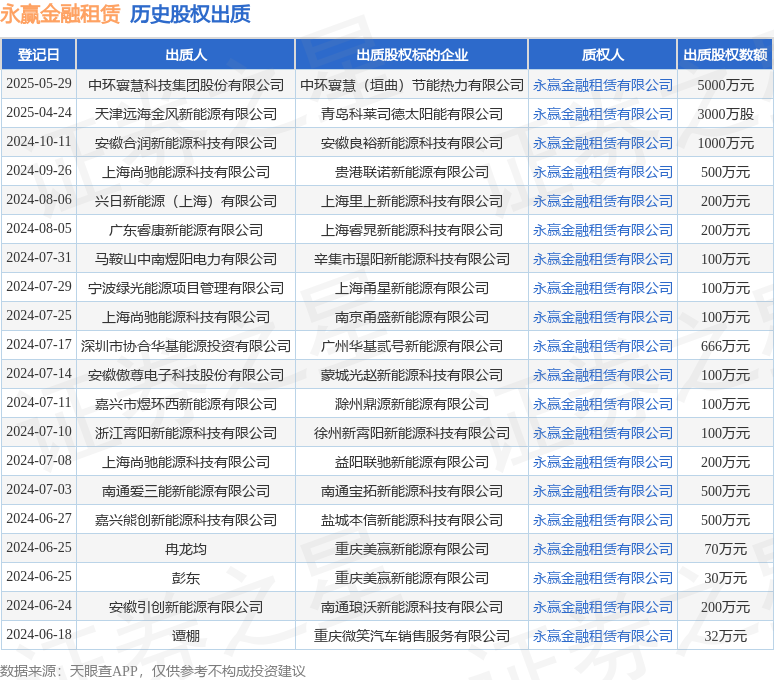Select the 永赢金融租赁 title text

[x=60, y=14]
